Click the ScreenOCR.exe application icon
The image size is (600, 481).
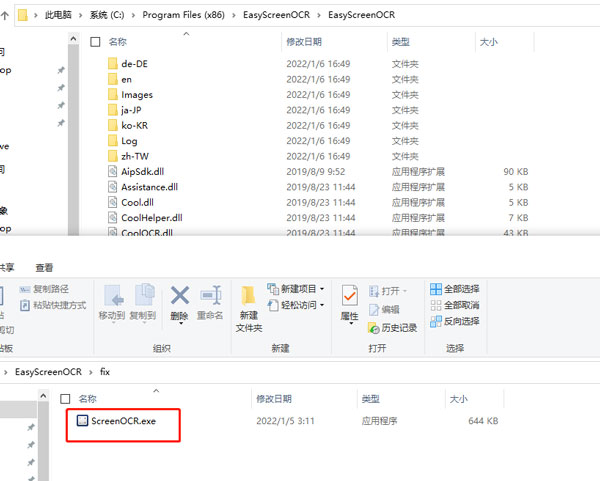[x=82, y=421]
